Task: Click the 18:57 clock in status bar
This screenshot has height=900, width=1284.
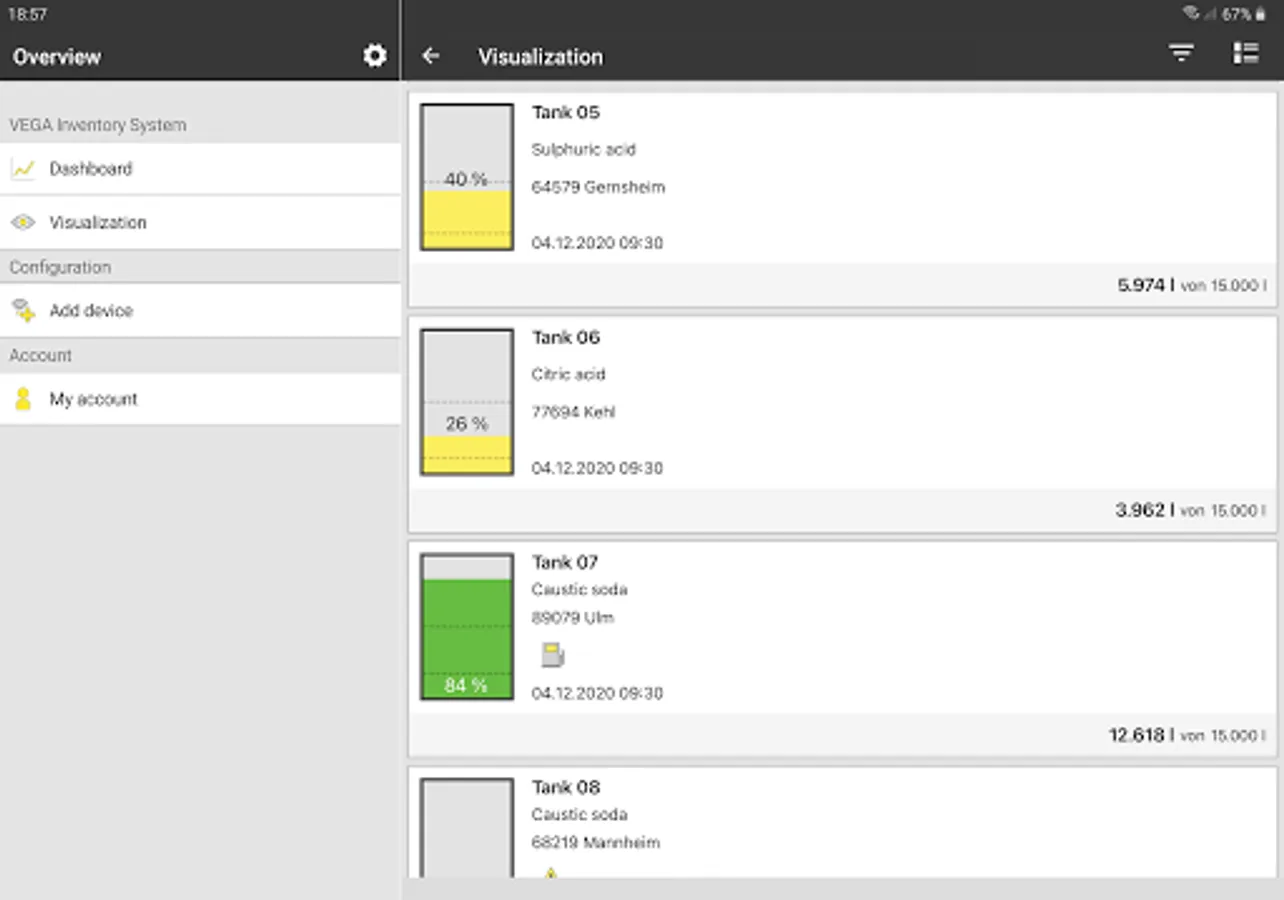Action: click(27, 14)
